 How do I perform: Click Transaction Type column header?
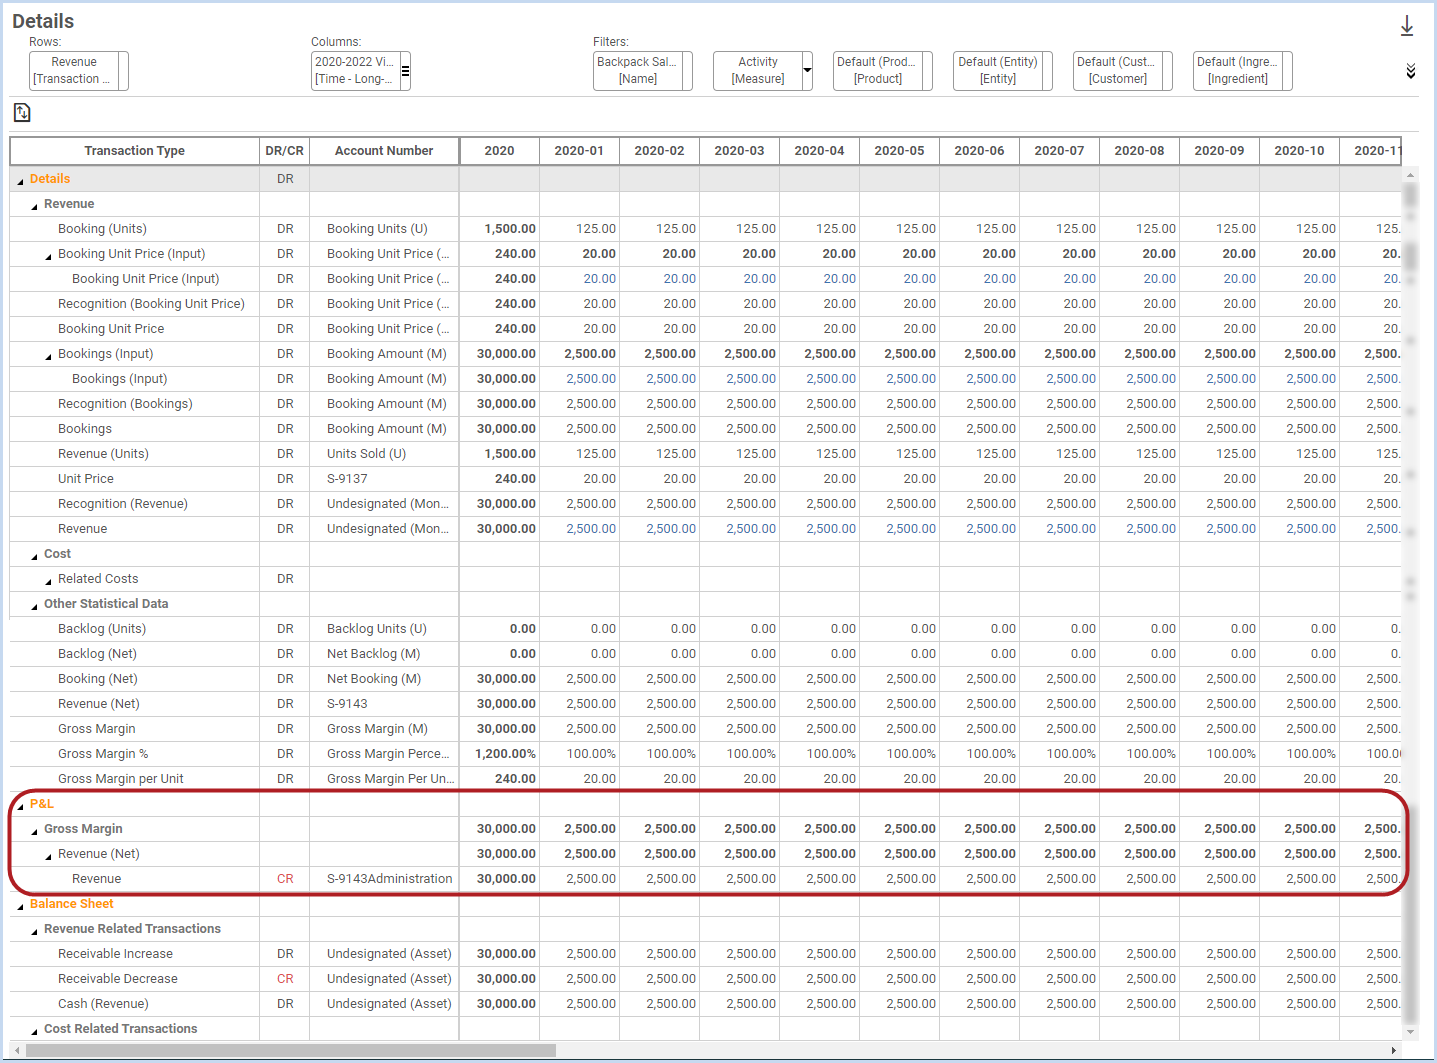(134, 151)
